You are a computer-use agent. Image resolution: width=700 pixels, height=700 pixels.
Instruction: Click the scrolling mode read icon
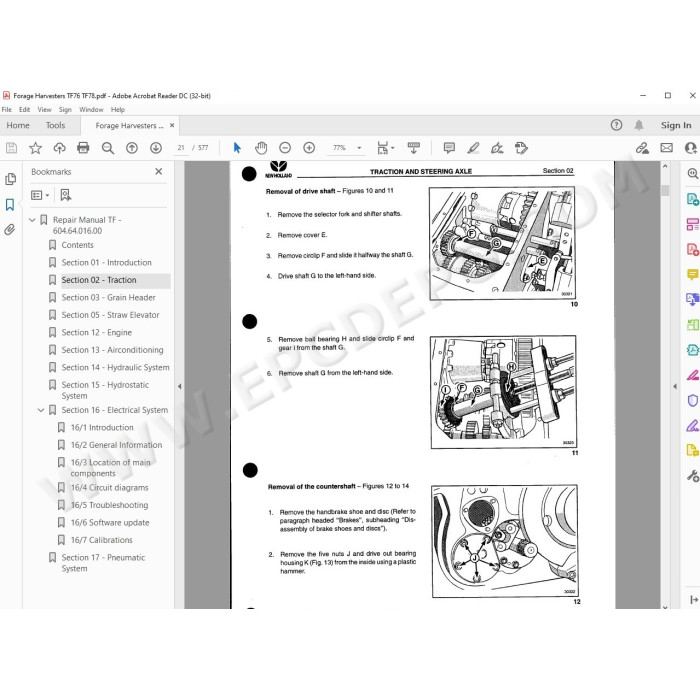point(414,148)
